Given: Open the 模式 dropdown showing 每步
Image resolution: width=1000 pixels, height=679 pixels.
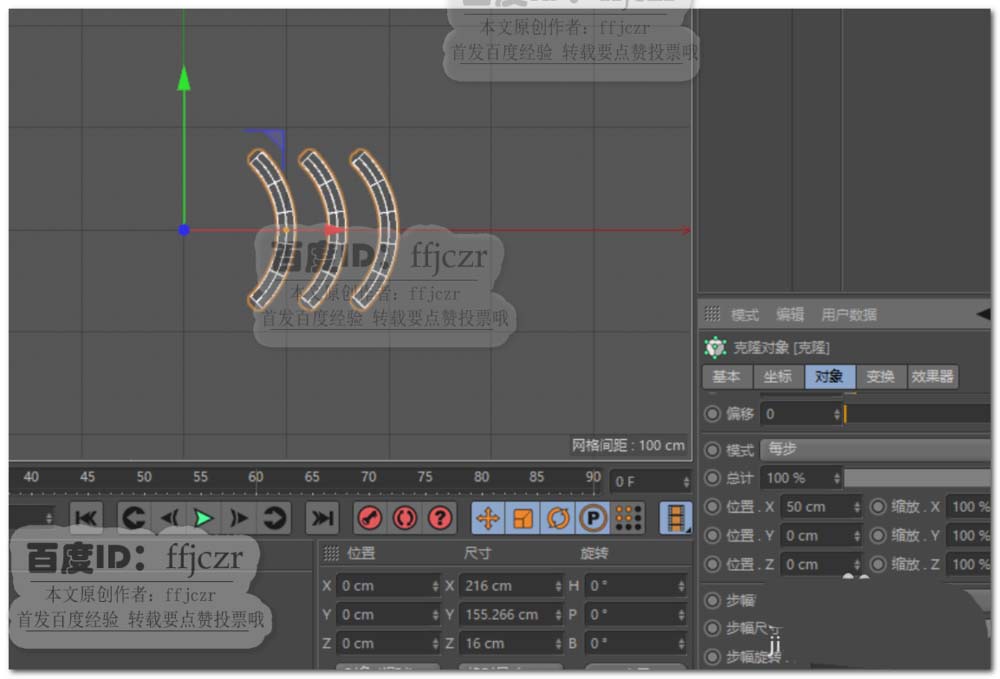Looking at the screenshot, I should (876, 449).
